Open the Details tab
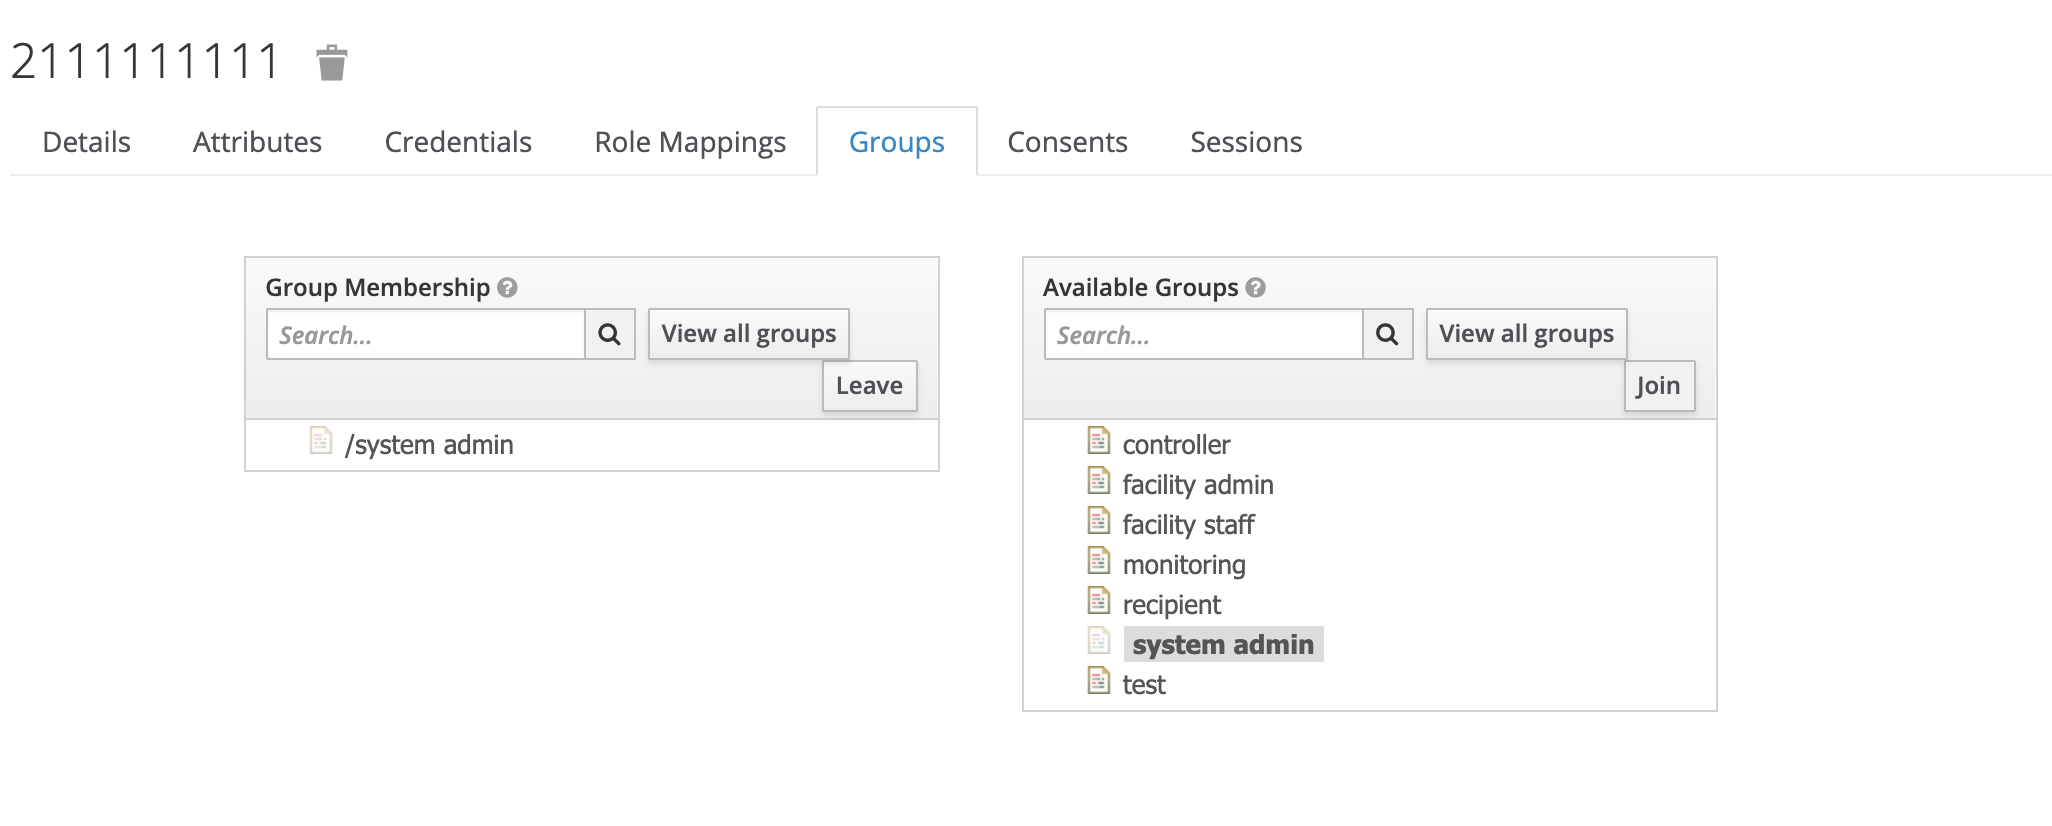This screenshot has width=2052, height=826. pyautogui.click(x=87, y=142)
